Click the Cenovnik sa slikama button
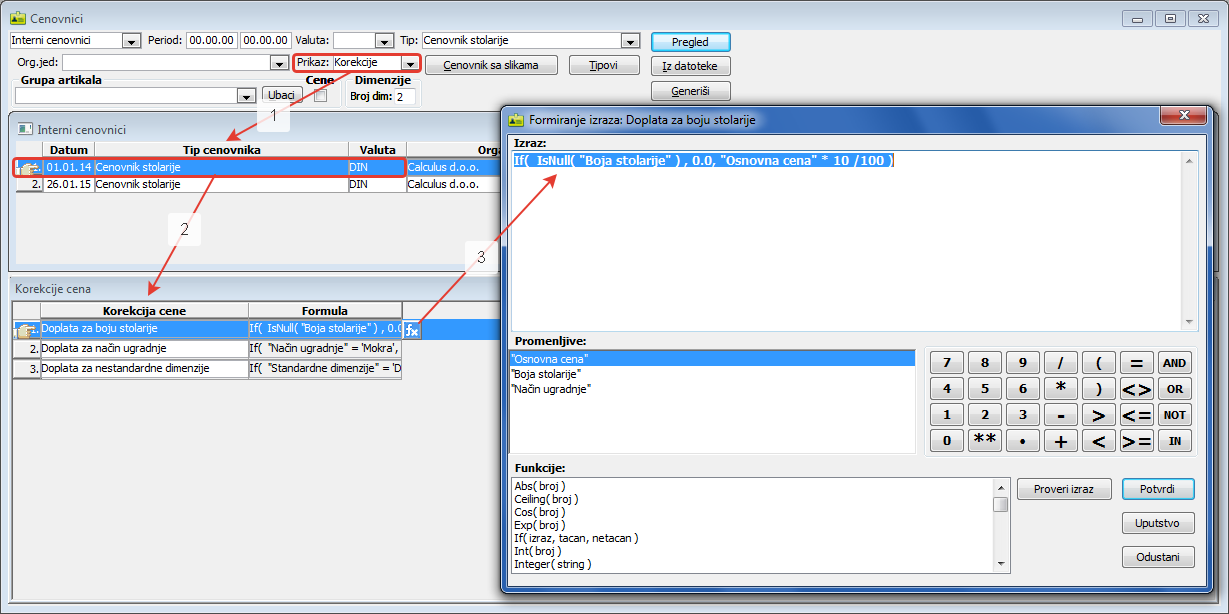 coord(490,65)
